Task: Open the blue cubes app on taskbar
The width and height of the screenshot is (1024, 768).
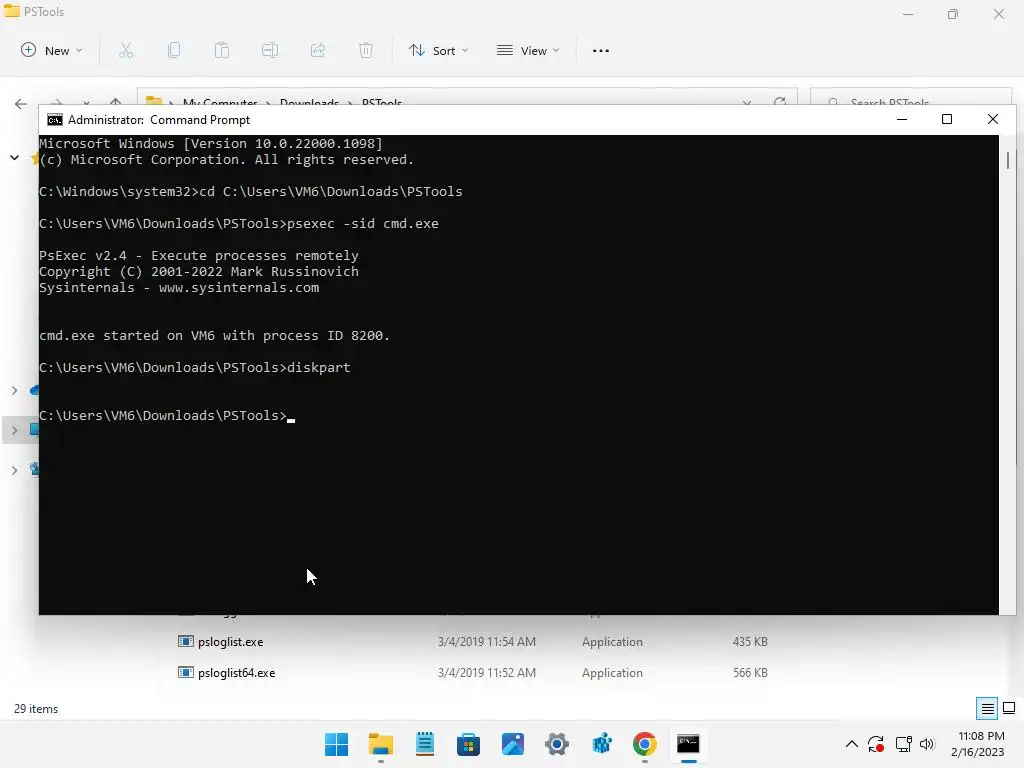Action: [x=601, y=744]
